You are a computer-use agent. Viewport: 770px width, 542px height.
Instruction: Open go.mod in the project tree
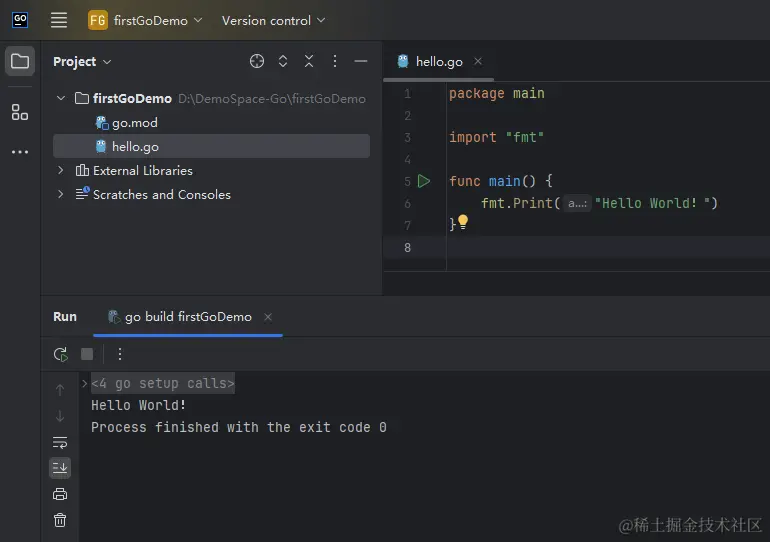click(x=134, y=122)
